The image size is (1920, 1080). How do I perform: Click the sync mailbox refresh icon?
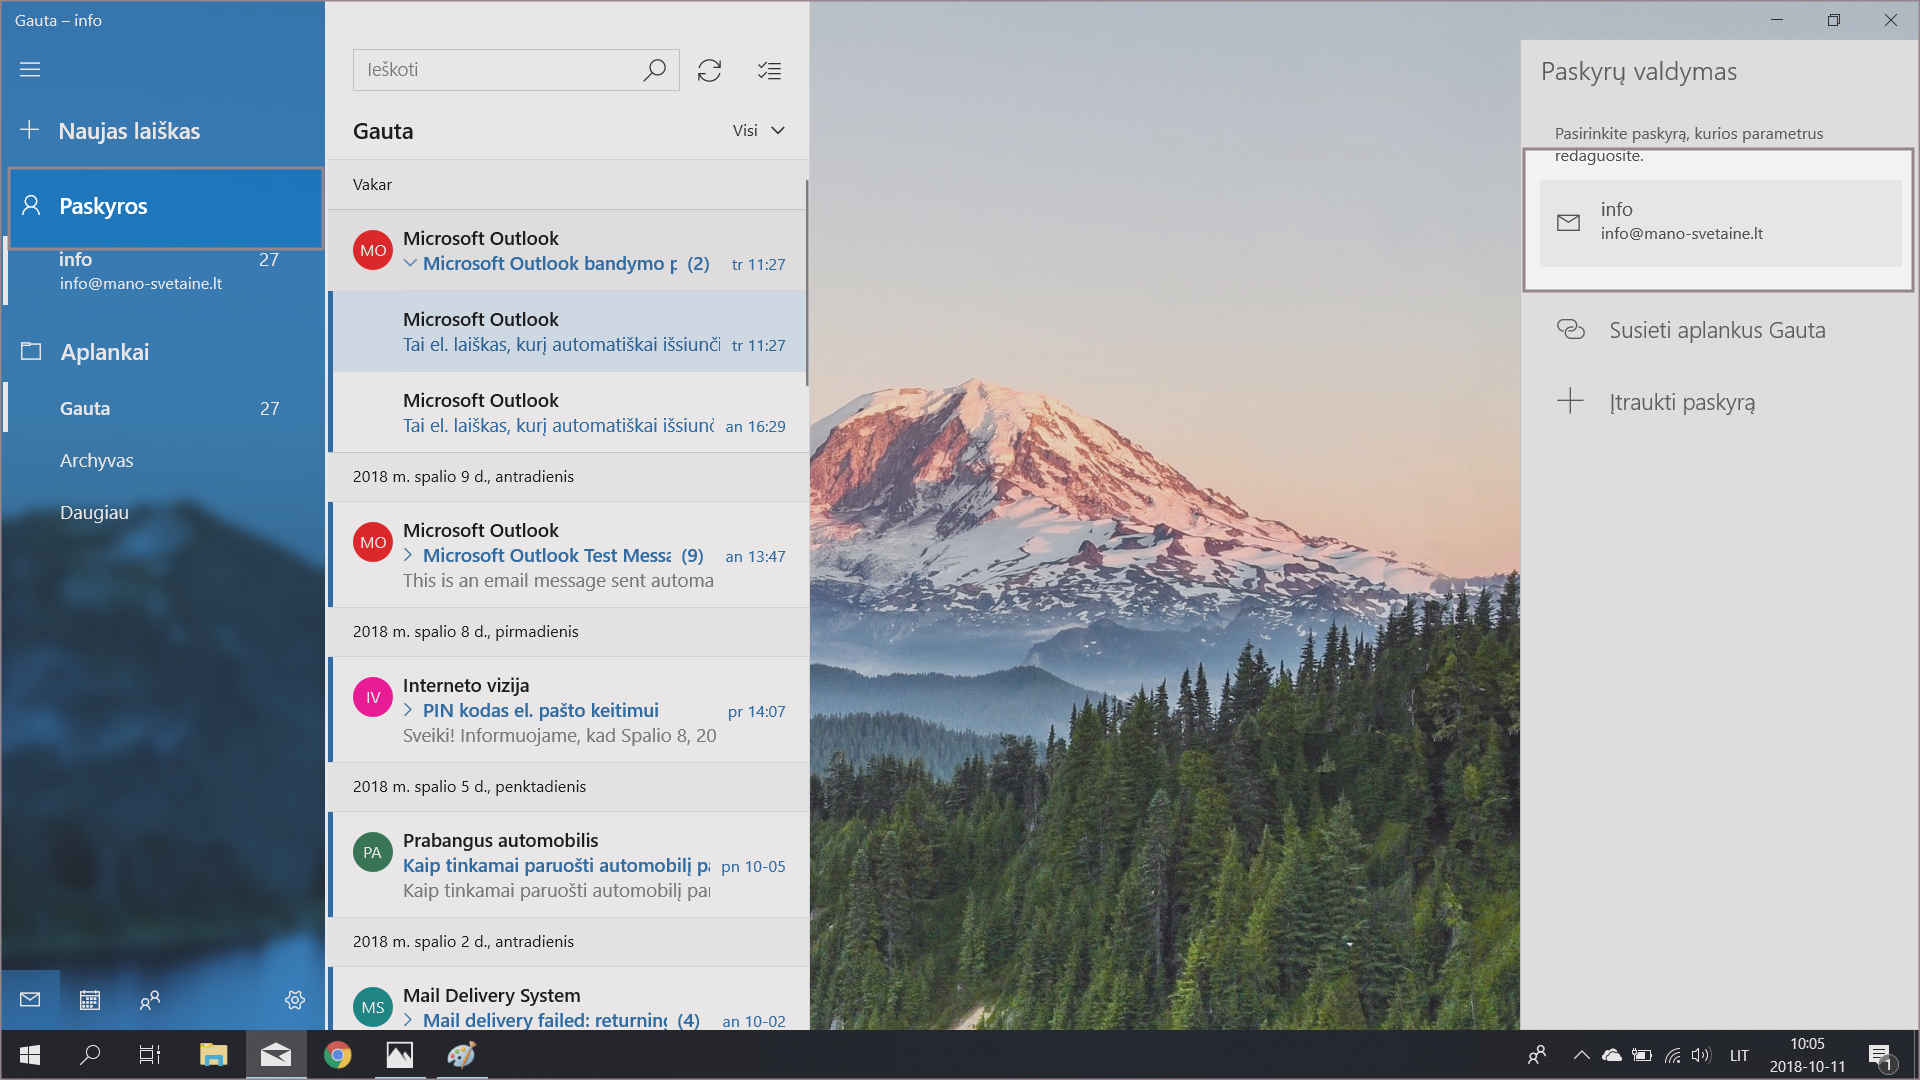point(709,70)
